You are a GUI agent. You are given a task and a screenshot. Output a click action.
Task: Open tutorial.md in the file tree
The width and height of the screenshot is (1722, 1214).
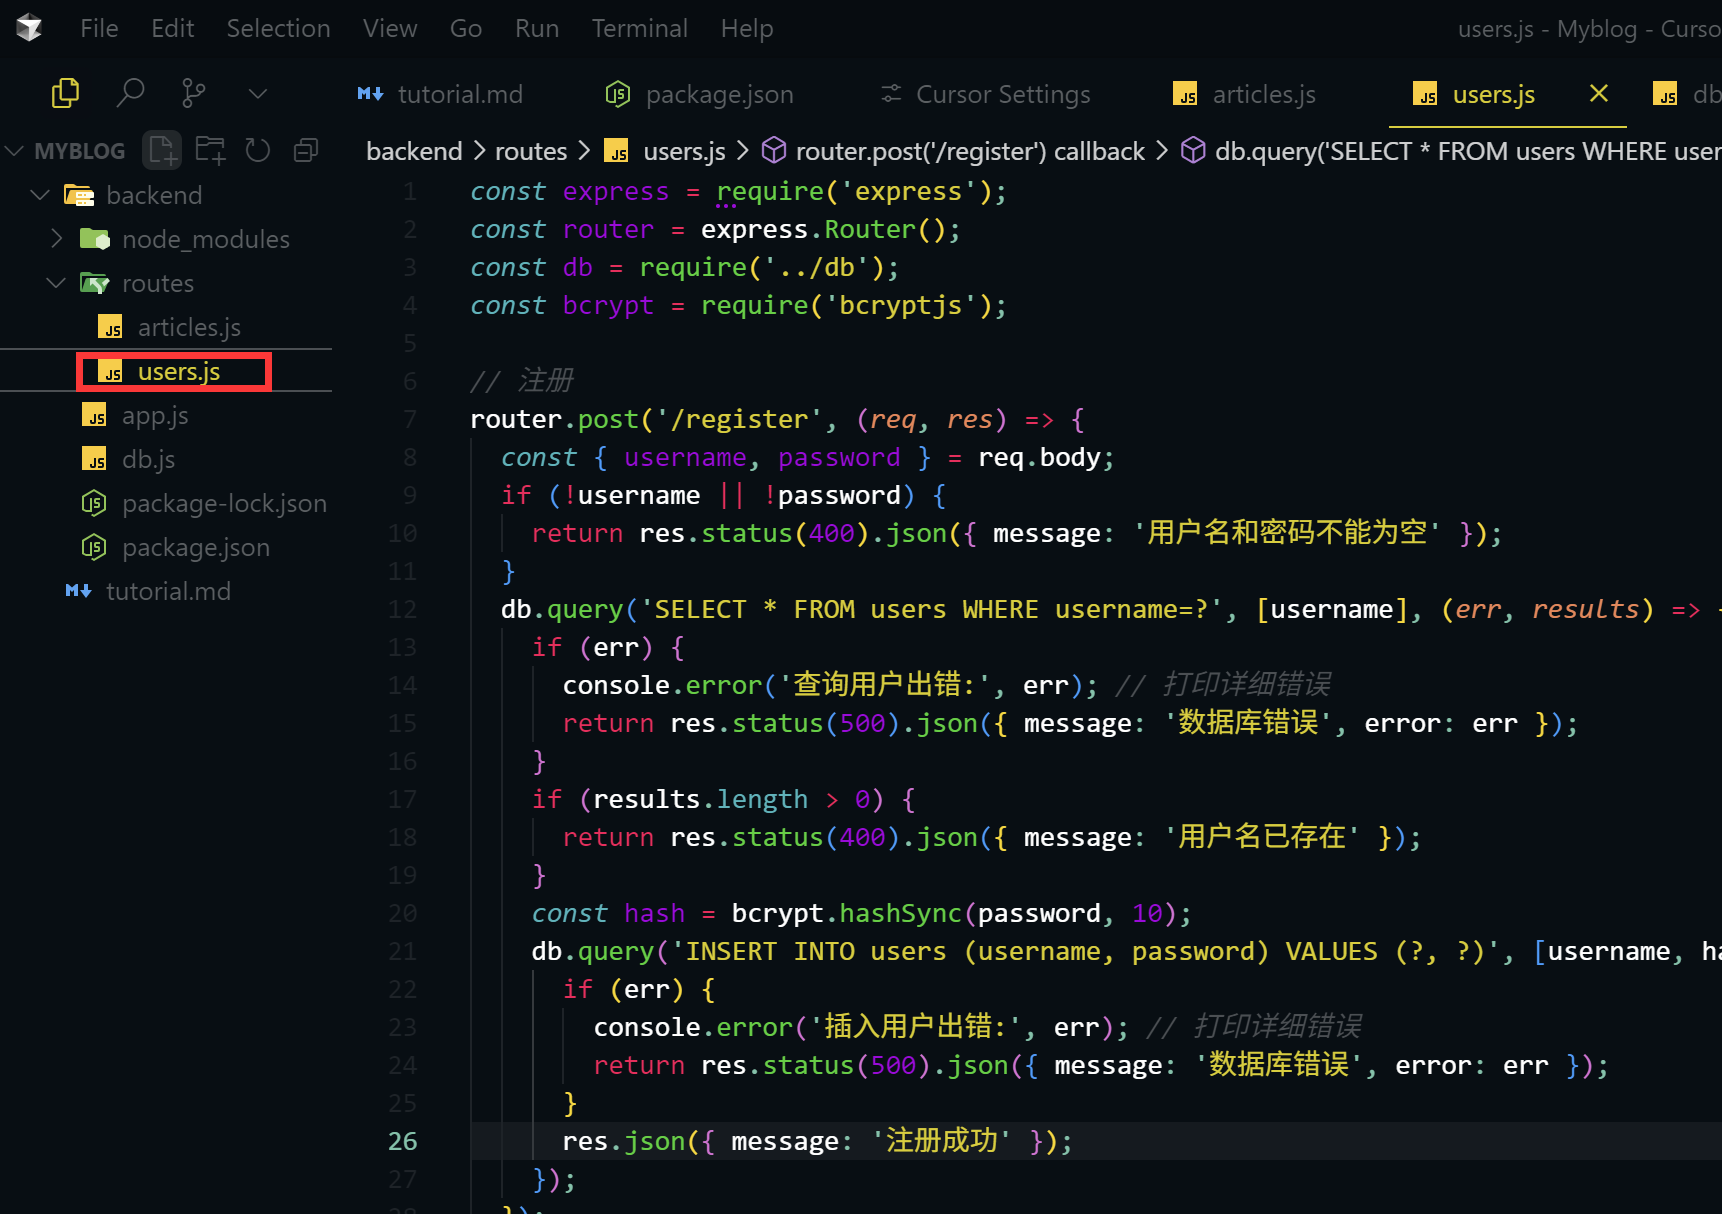(166, 591)
